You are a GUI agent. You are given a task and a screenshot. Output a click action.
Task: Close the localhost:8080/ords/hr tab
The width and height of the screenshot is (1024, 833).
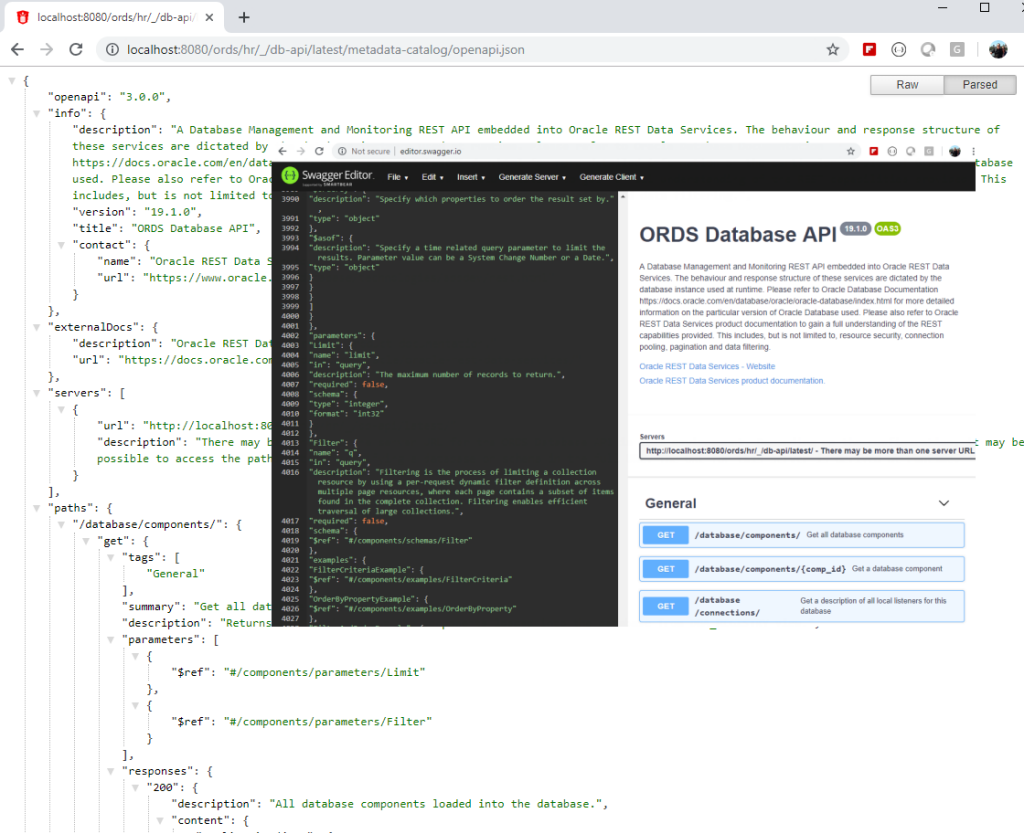pyautogui.click(x=209, y=18)
